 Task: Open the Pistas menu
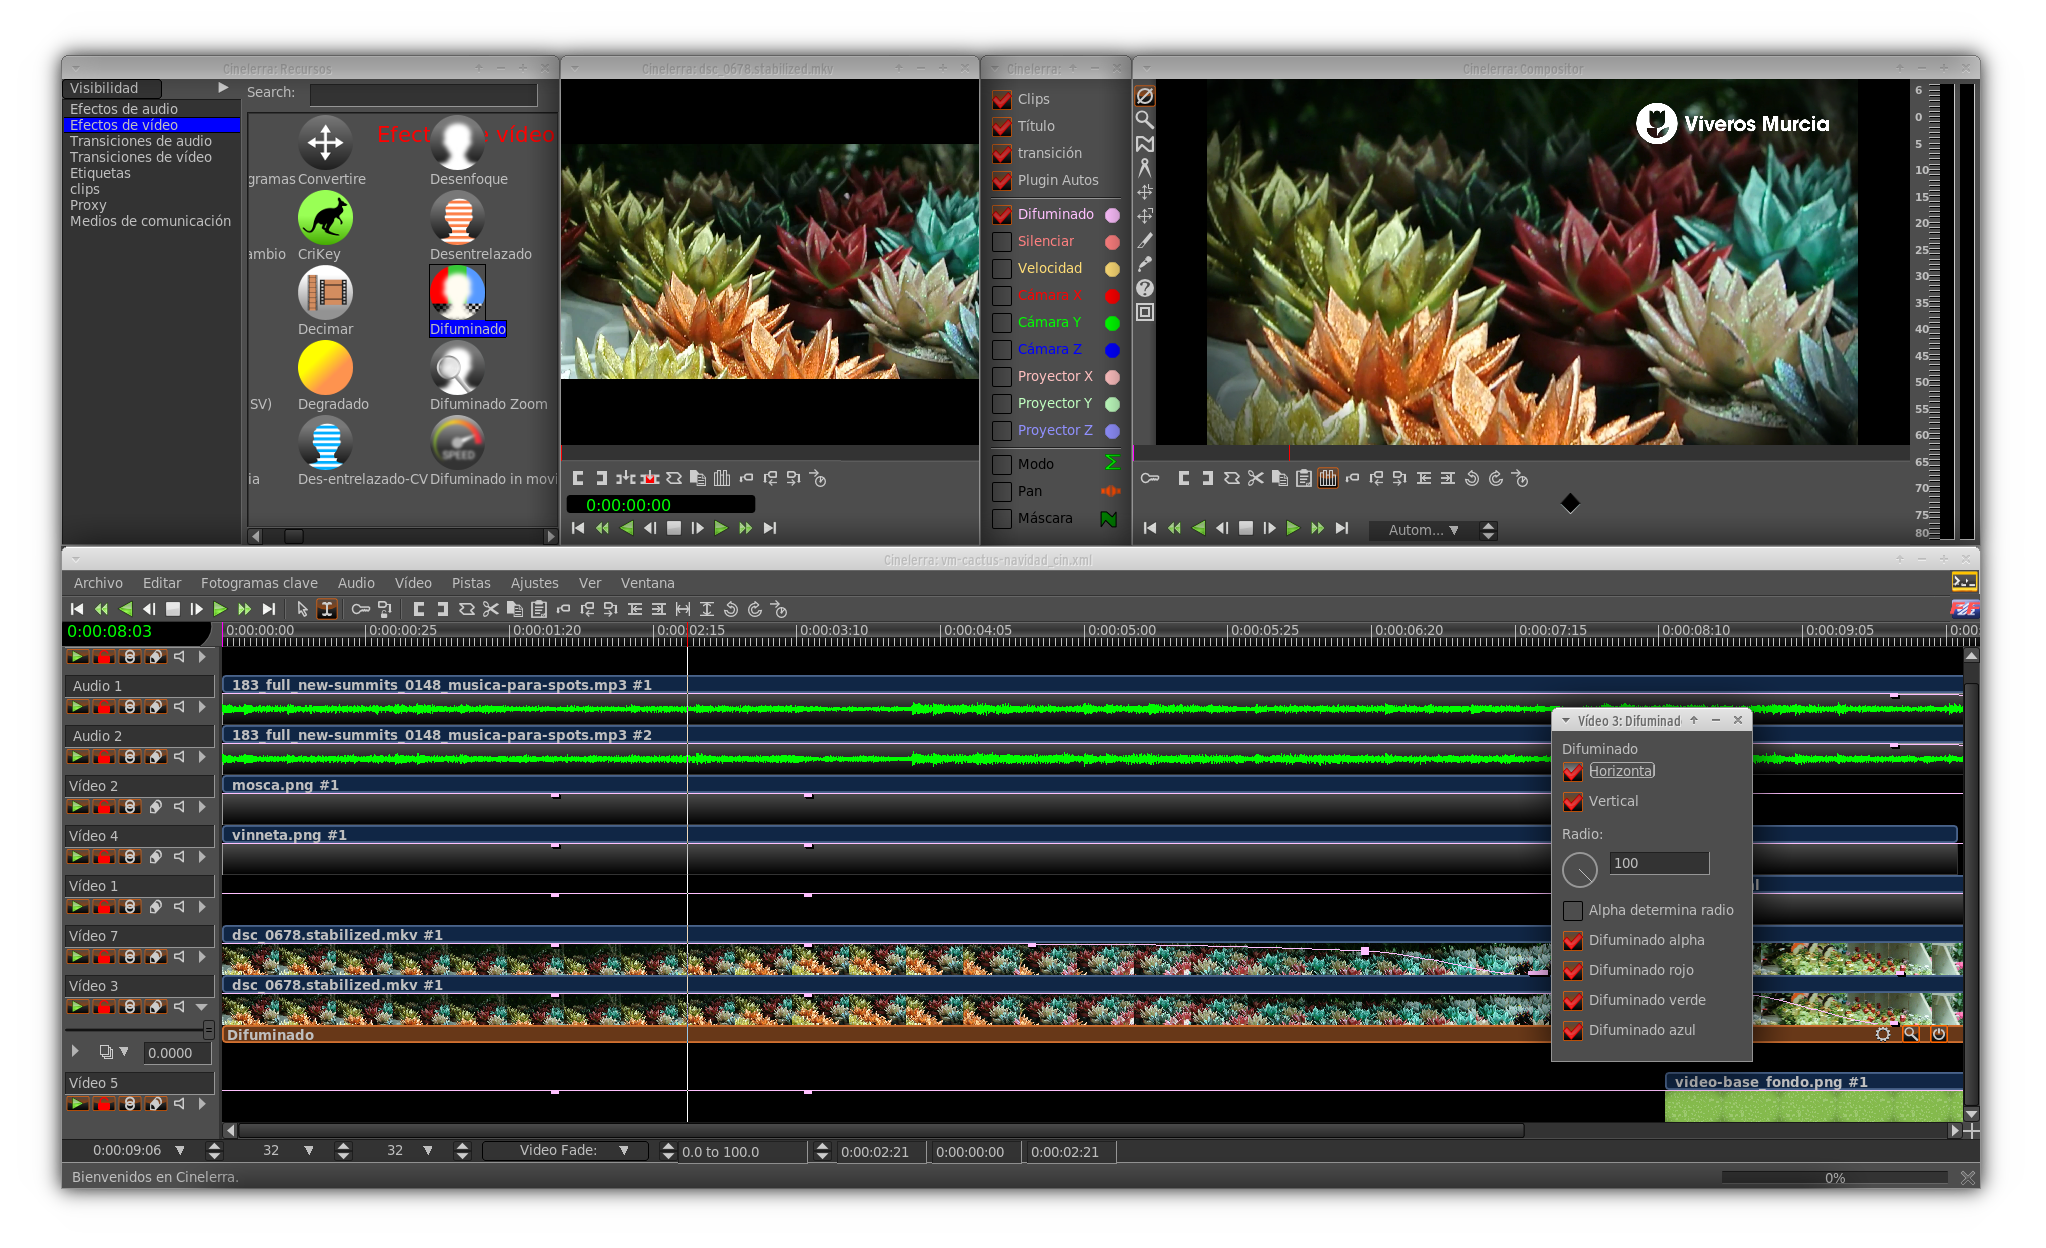470,583
